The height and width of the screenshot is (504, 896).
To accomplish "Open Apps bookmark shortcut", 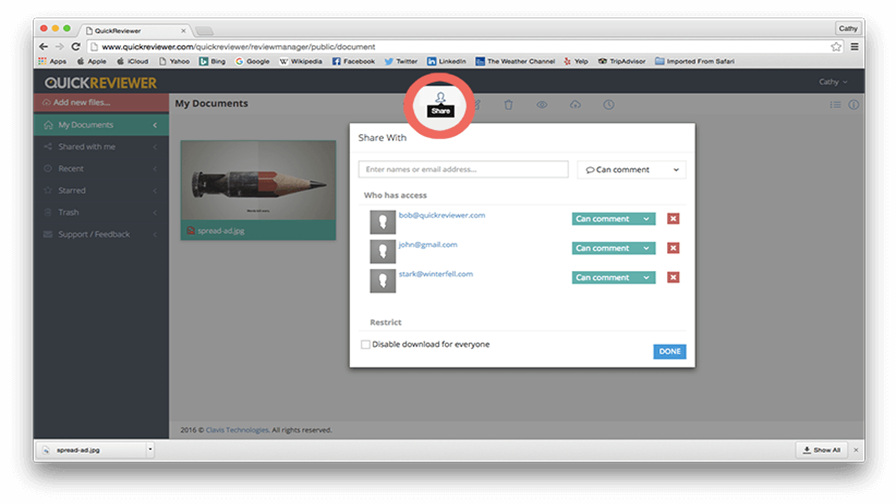I will pyautogui.click(x=52, y=61).
